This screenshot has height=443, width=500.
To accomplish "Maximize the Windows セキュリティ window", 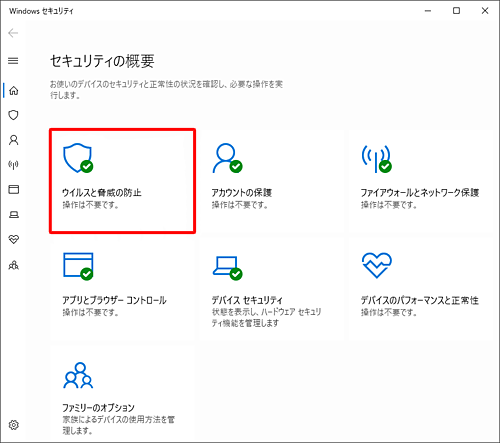I will [456, 11].
